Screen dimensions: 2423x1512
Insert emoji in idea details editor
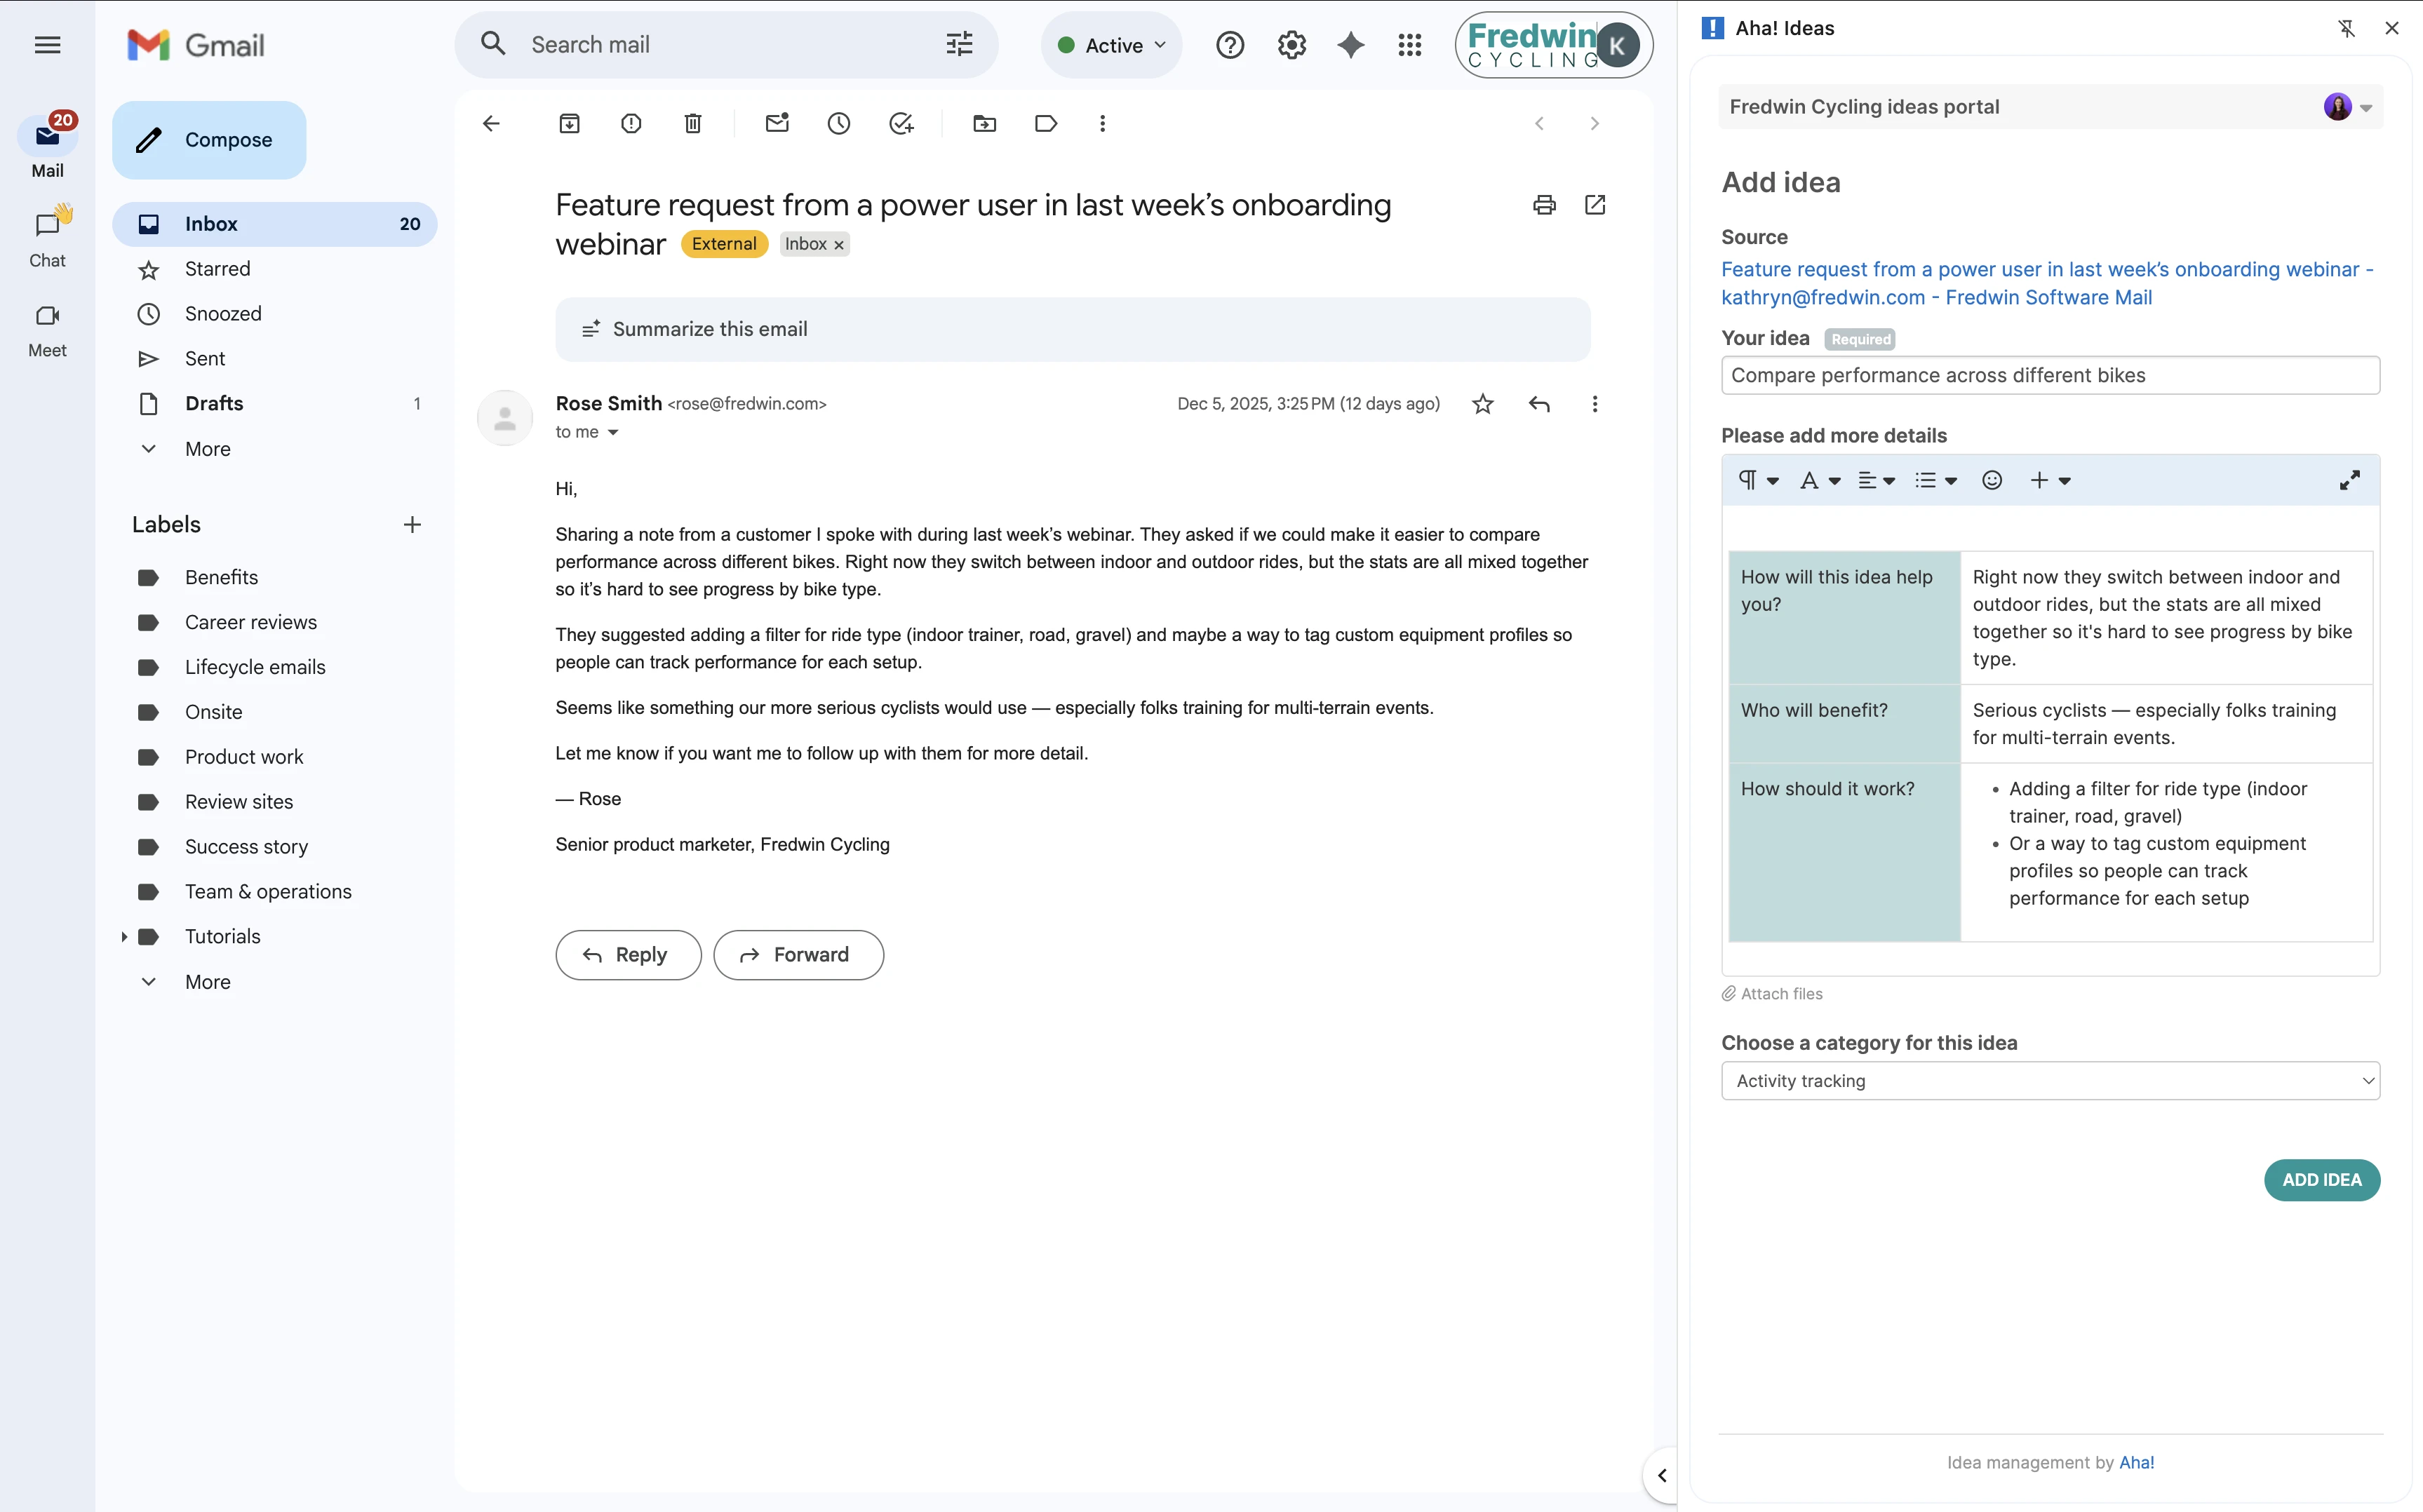coord(1992,481)
